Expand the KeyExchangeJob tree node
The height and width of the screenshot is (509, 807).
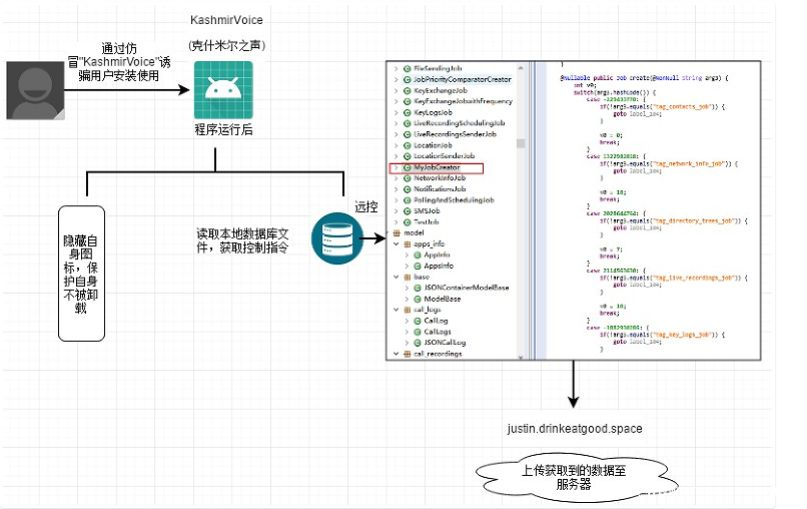click(395, 89)
